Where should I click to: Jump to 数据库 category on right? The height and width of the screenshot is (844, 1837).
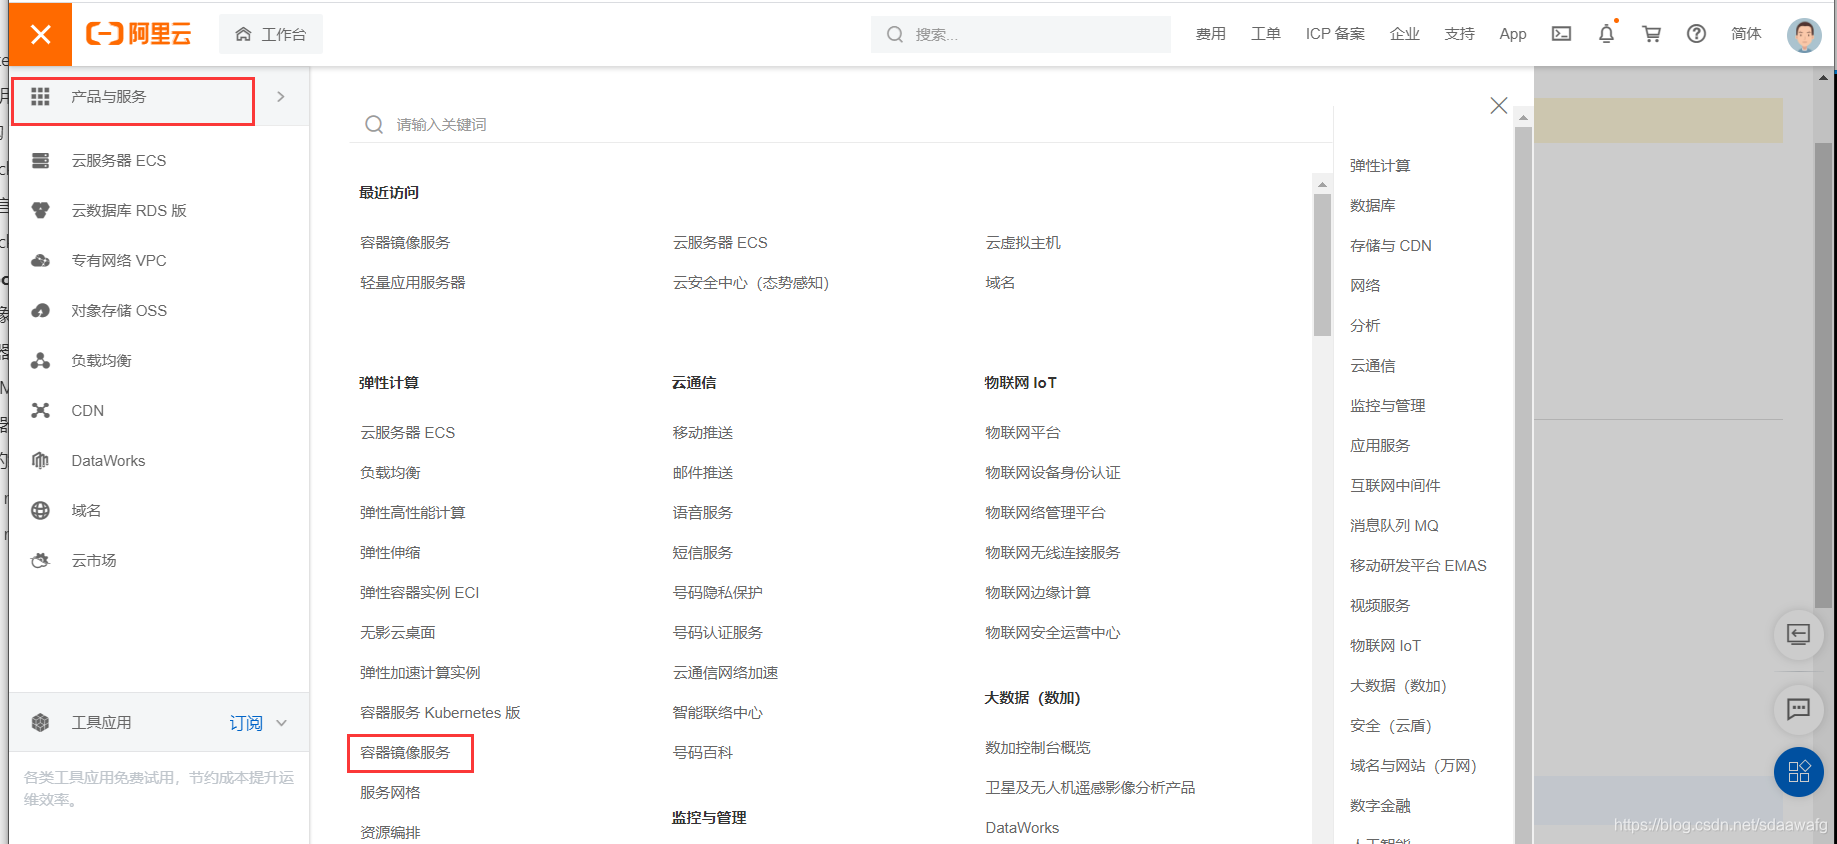(1372, 205)
